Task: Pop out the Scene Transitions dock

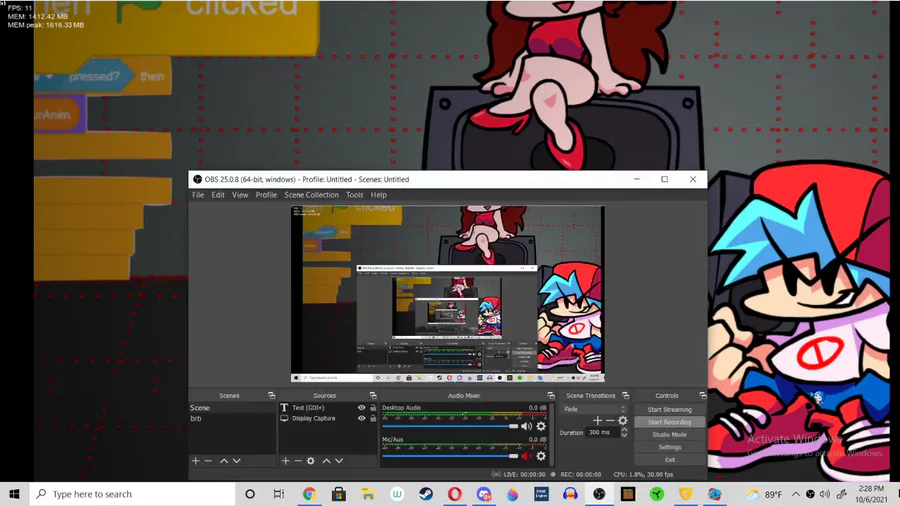Action: tap(626, 395)
